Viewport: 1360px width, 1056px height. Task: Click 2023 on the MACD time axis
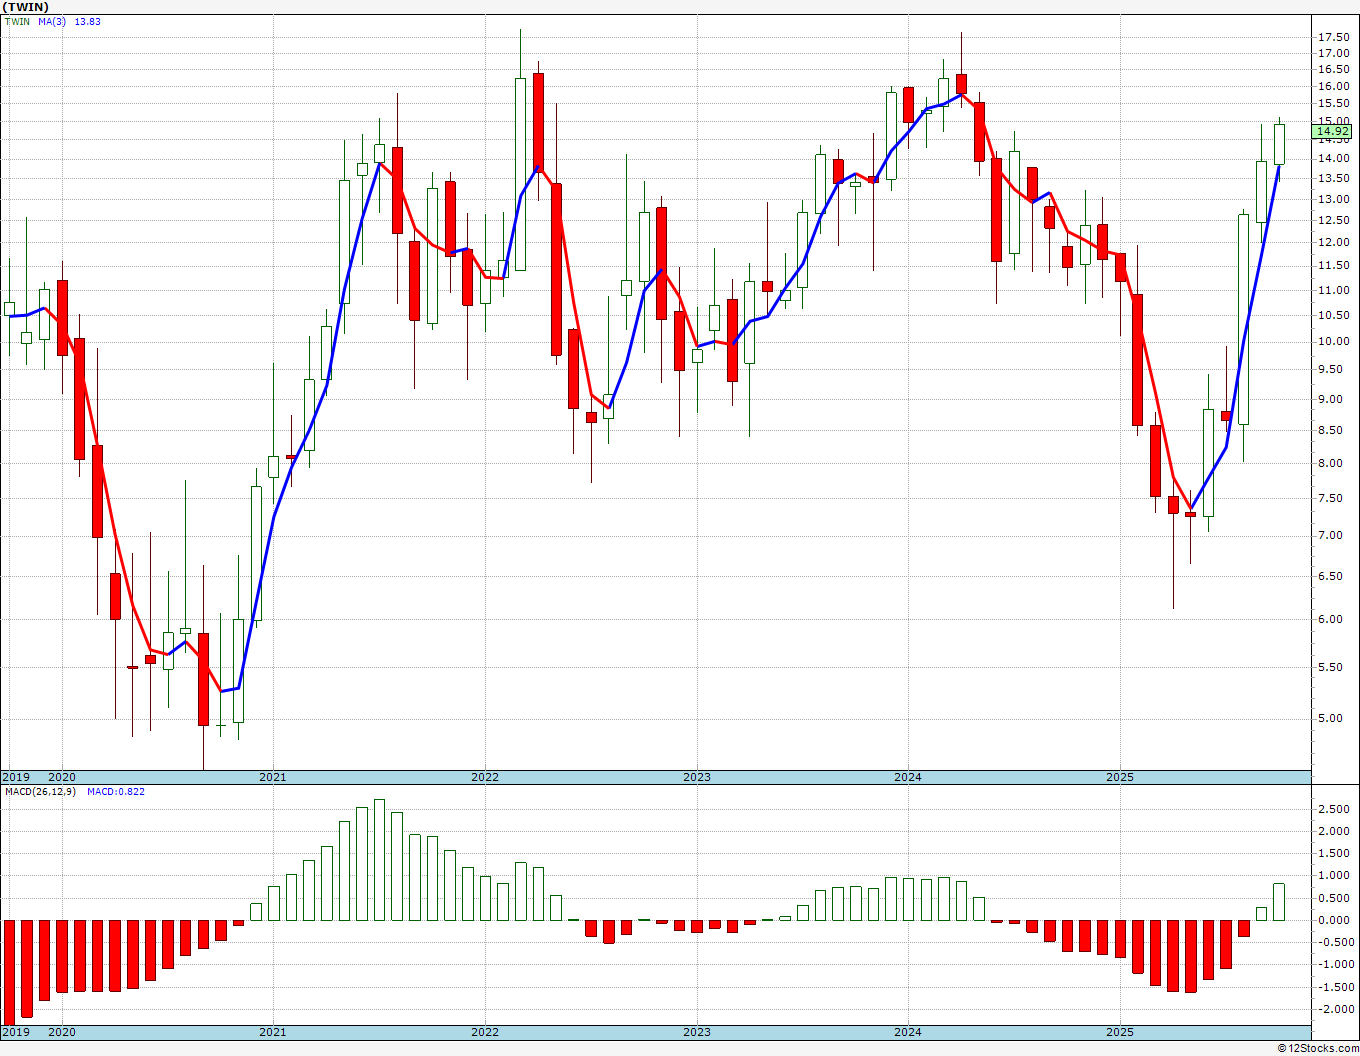(x=696, y=1032)
